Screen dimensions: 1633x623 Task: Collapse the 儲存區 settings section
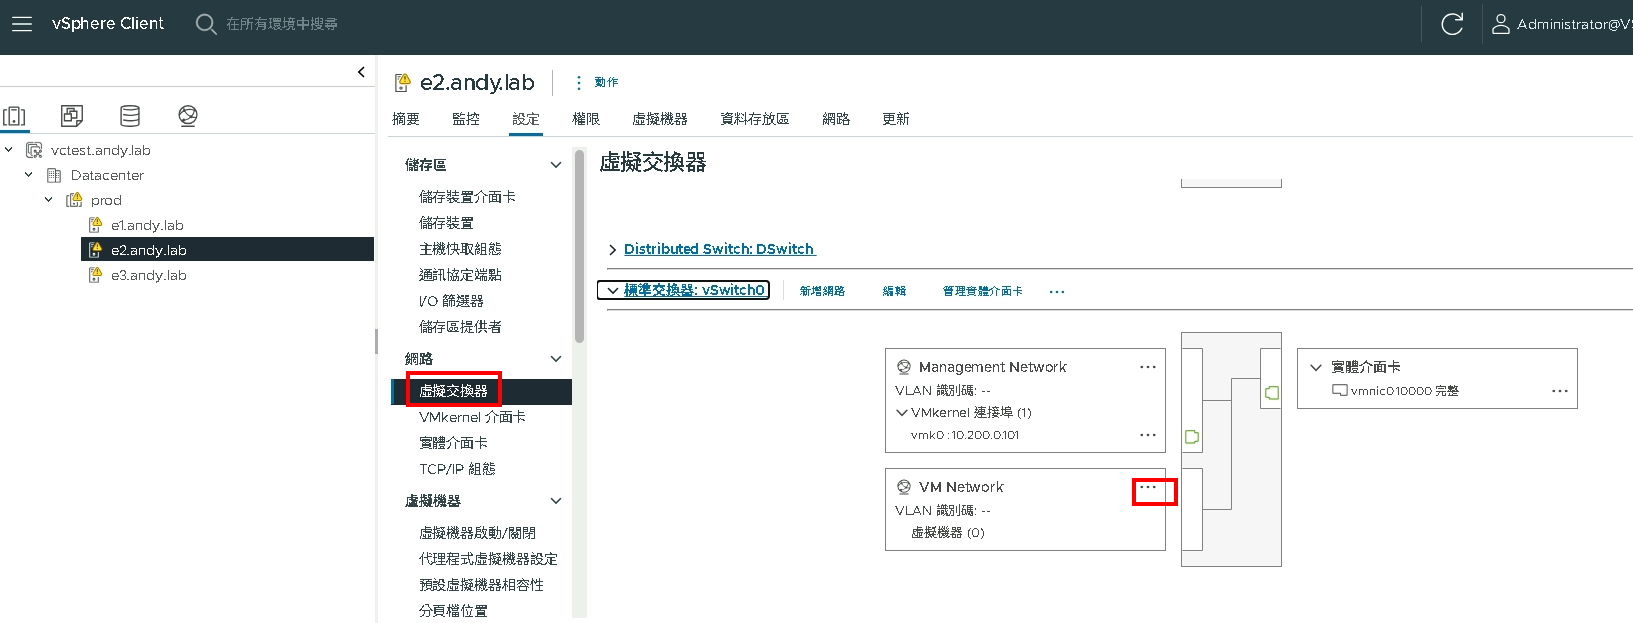(x=556, y=165)
